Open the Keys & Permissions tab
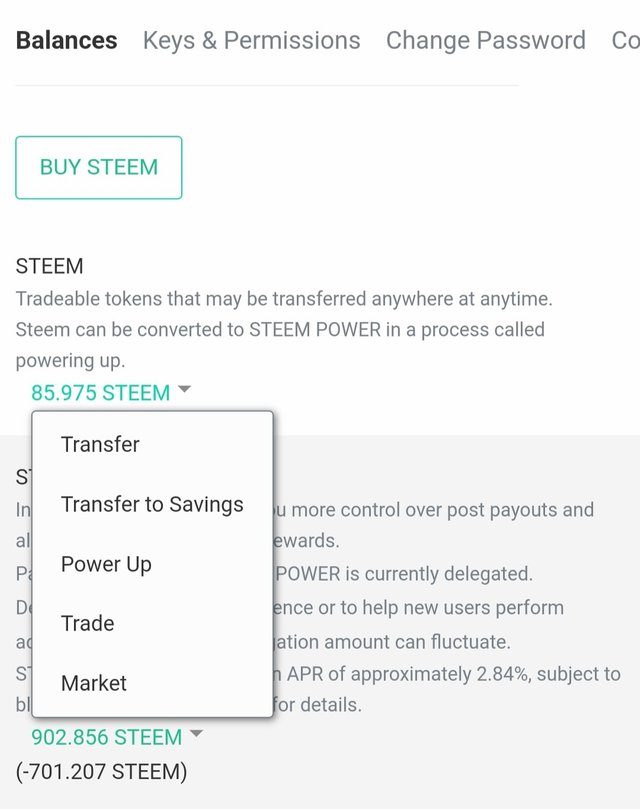The height and width of the screenshot is (809, 640). point(251,41)
